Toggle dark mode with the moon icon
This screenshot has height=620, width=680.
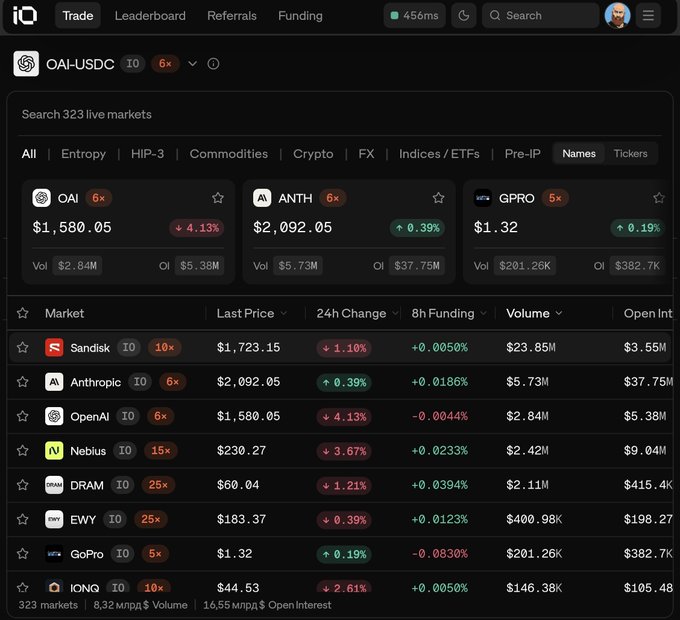click(464, 16)
